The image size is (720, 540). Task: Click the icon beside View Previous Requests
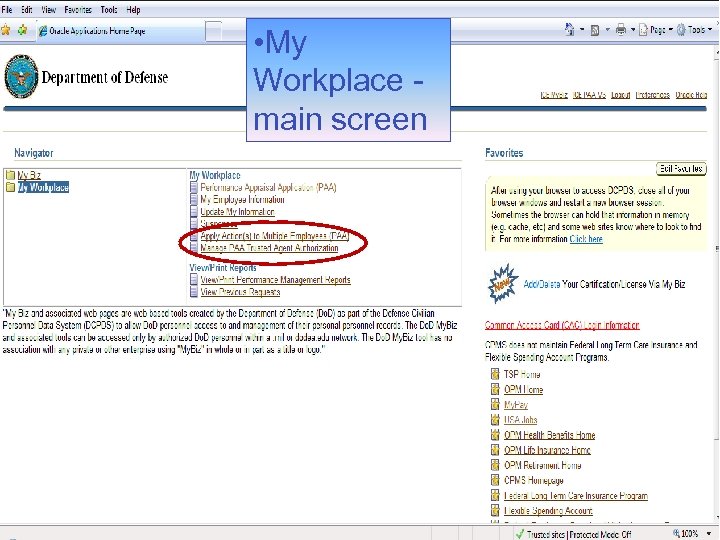coord(194,292)
